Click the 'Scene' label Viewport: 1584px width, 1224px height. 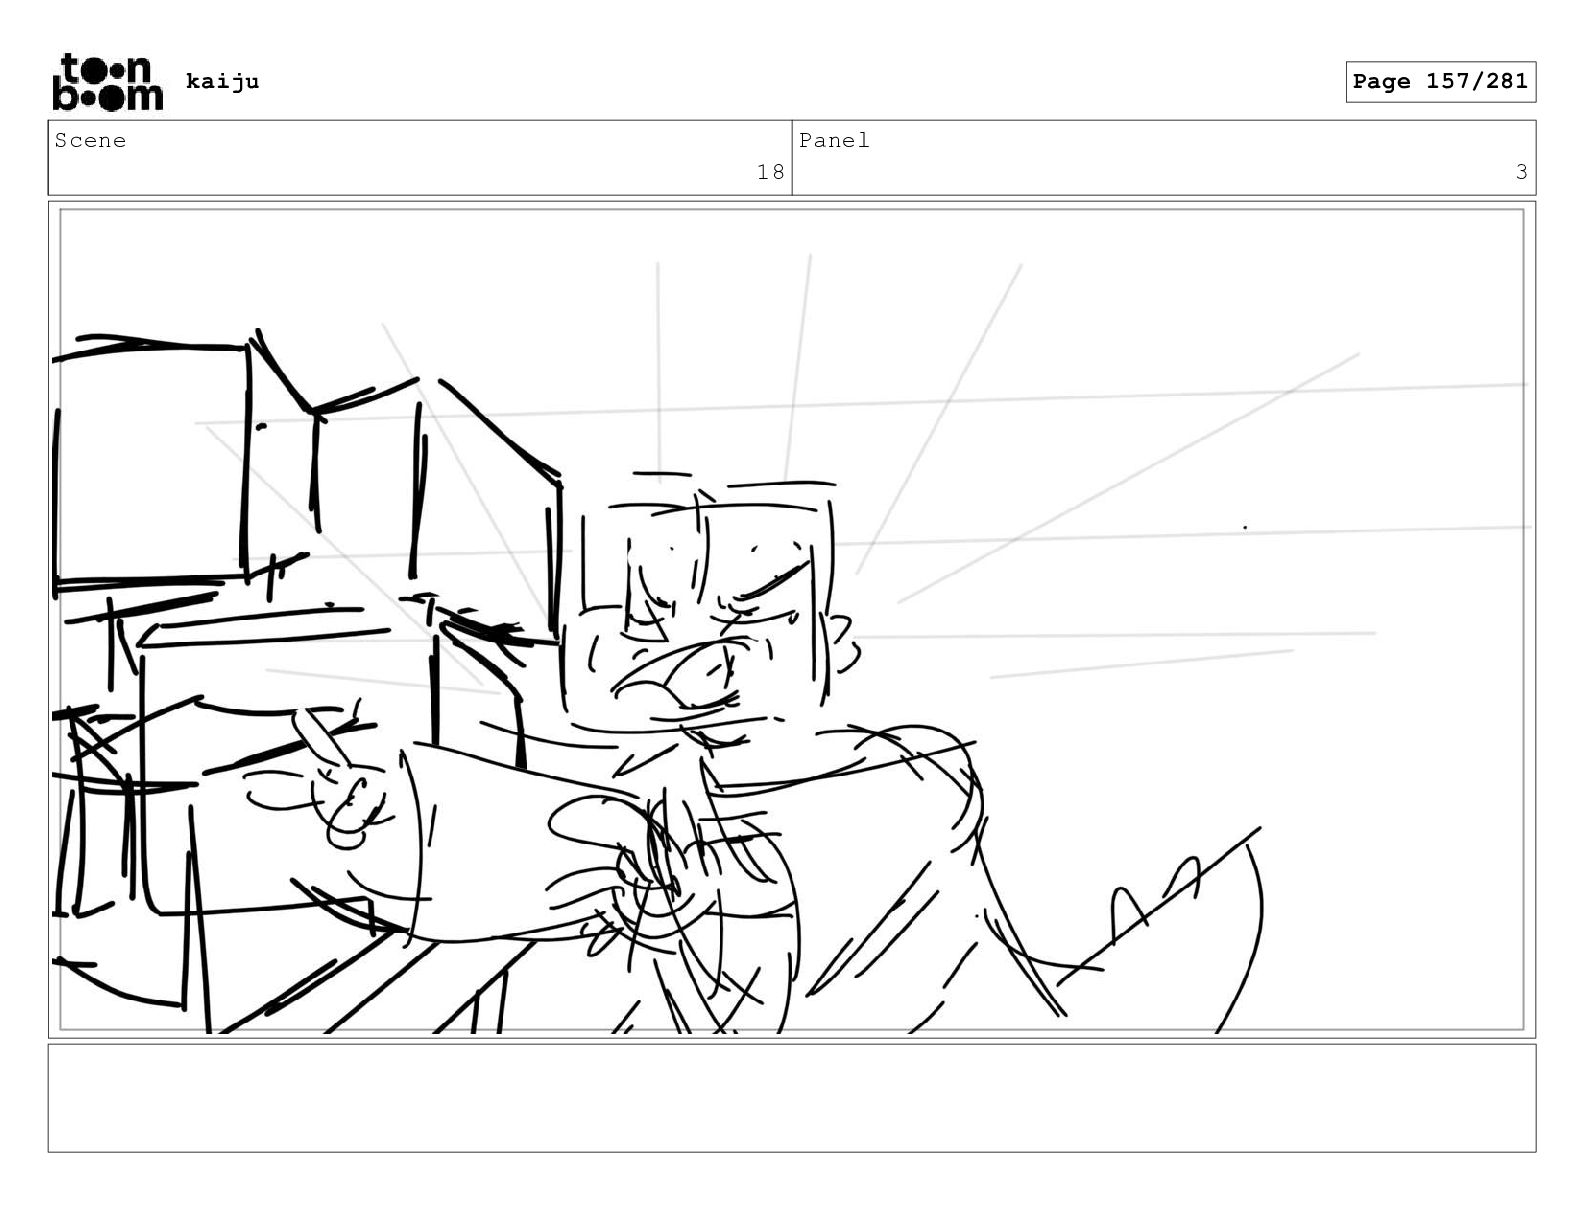click(90, 141)
